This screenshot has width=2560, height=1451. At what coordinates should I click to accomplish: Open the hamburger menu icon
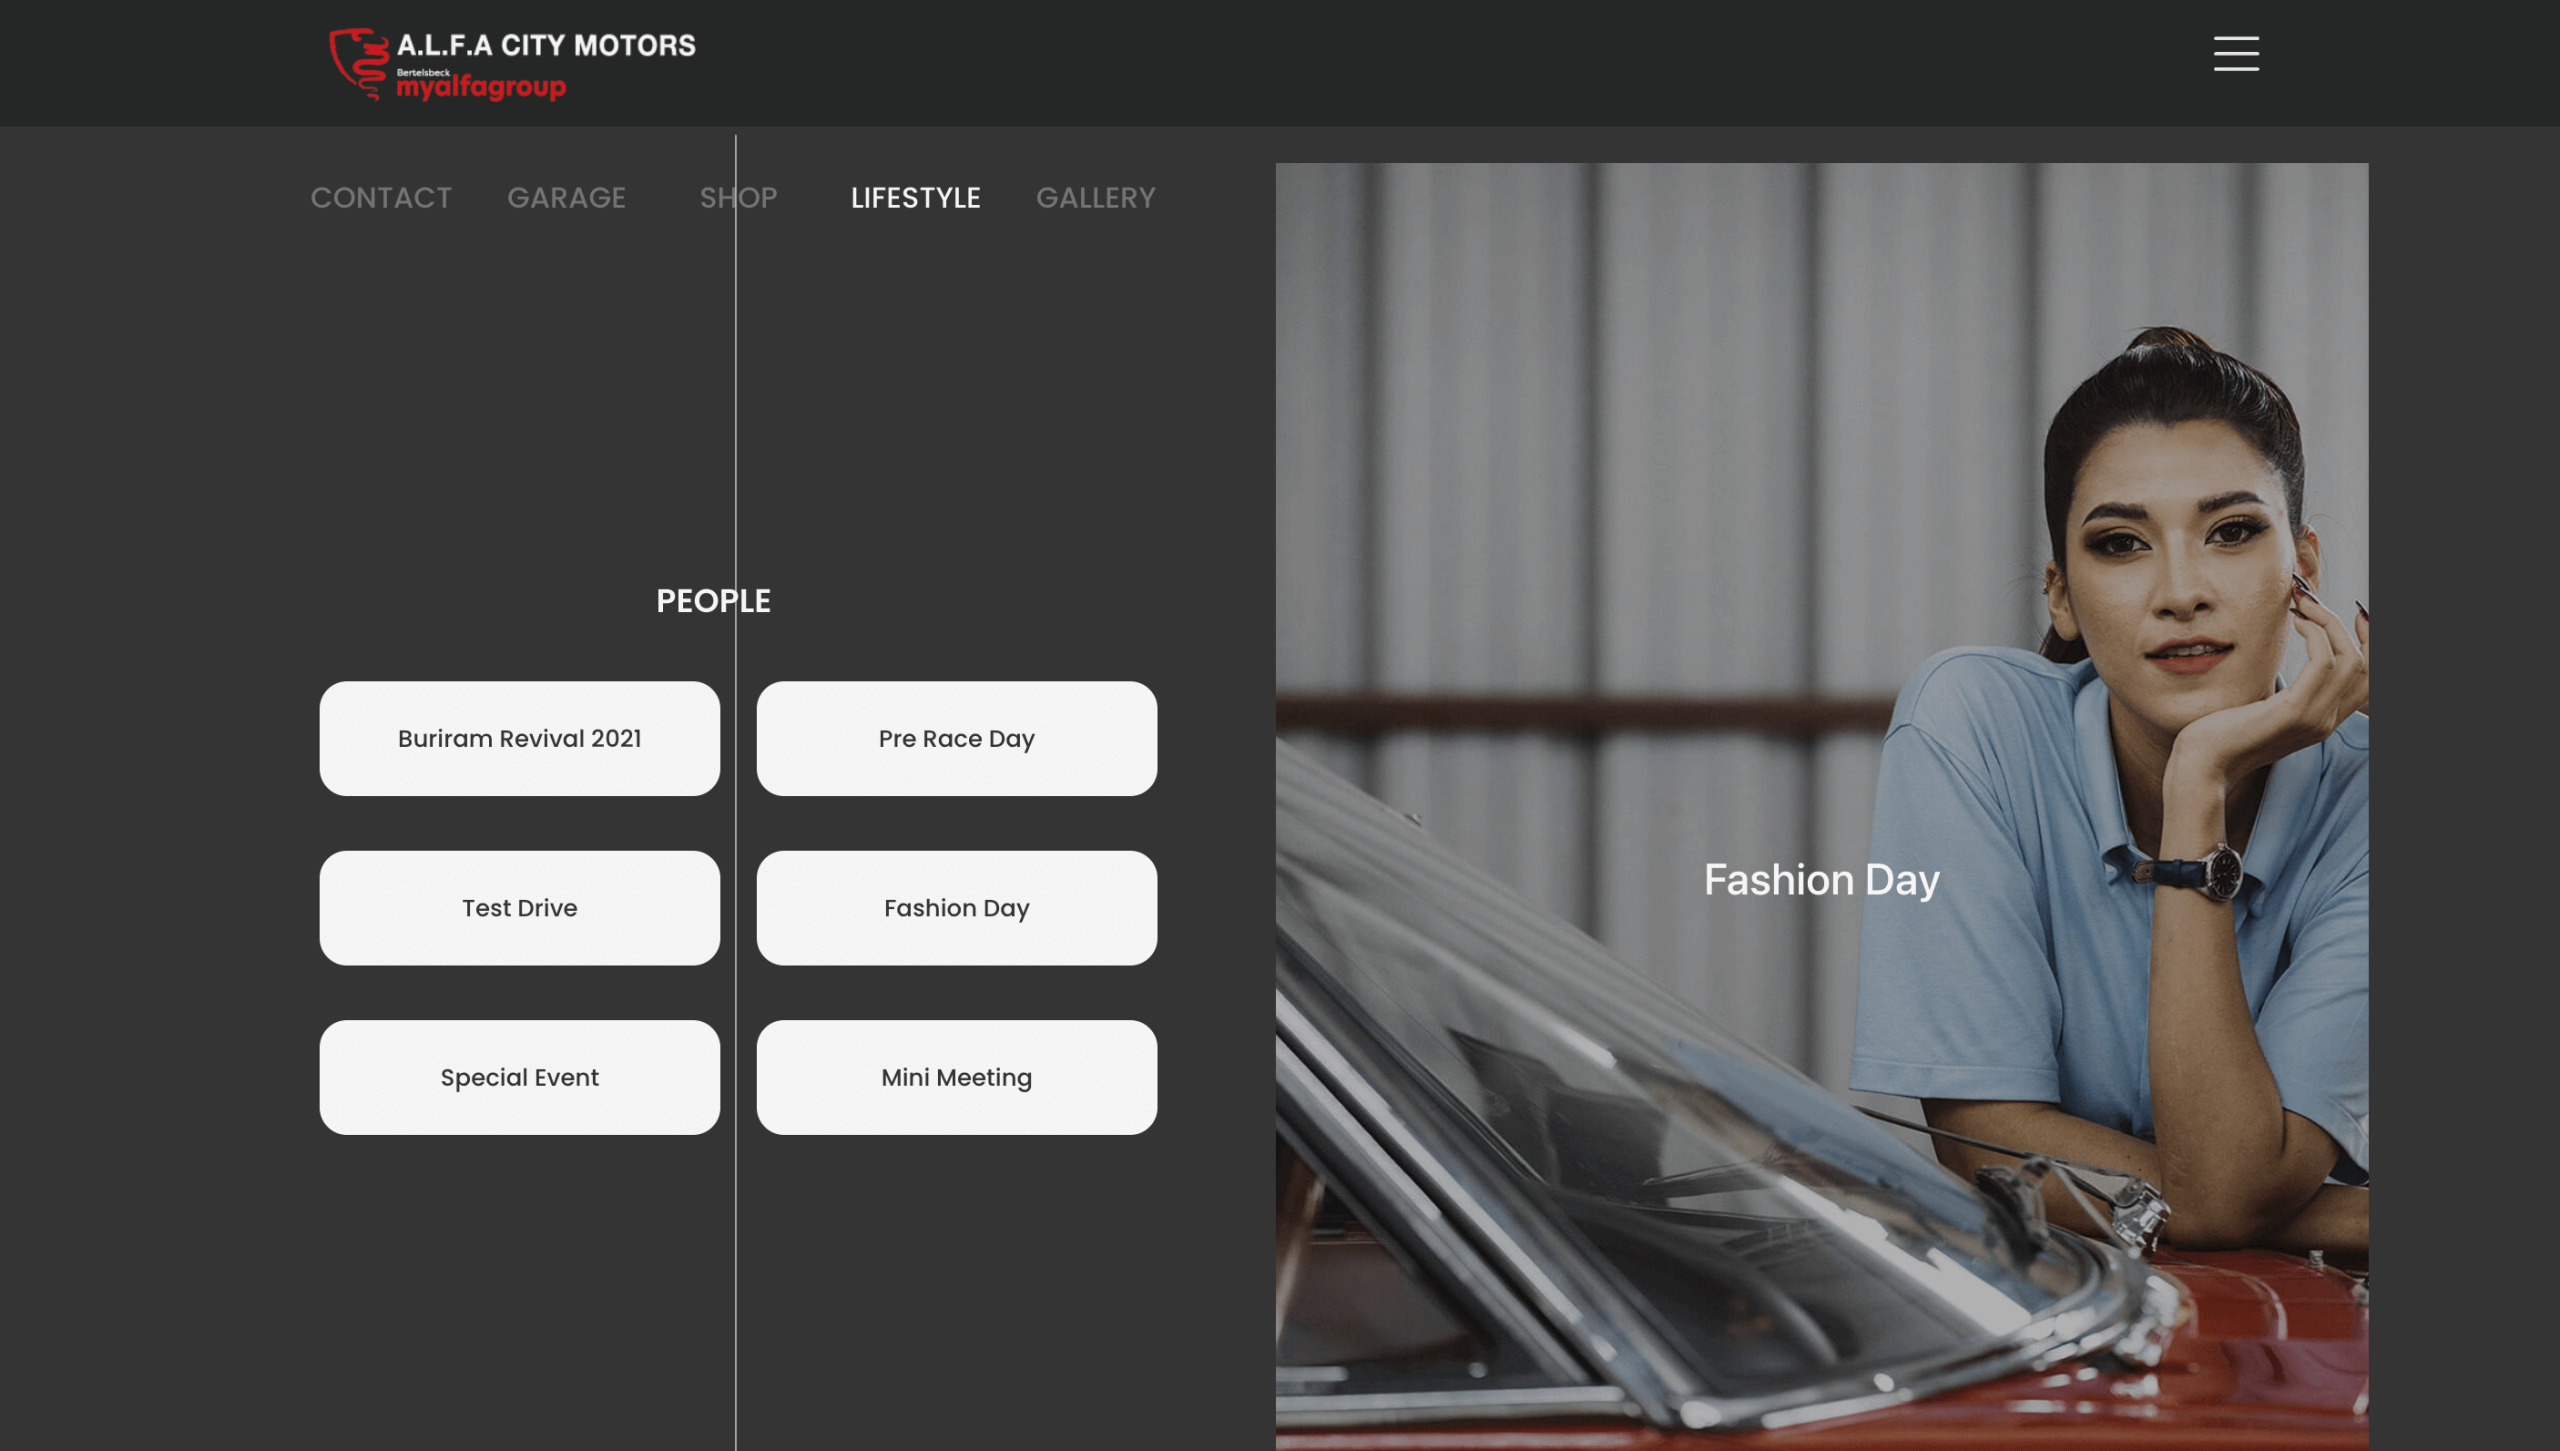click(2235, 53)
